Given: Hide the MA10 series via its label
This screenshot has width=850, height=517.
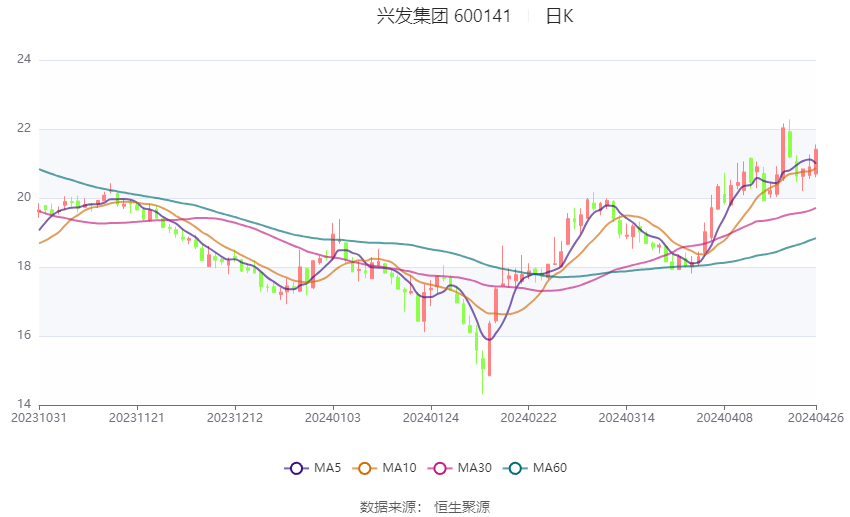Looking at the screenshot, I should 399,468.
